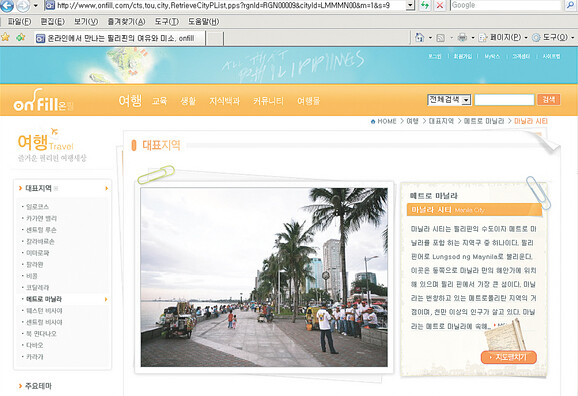Click the site search text field
Screen dimensions: 578x396
(504, 100)
